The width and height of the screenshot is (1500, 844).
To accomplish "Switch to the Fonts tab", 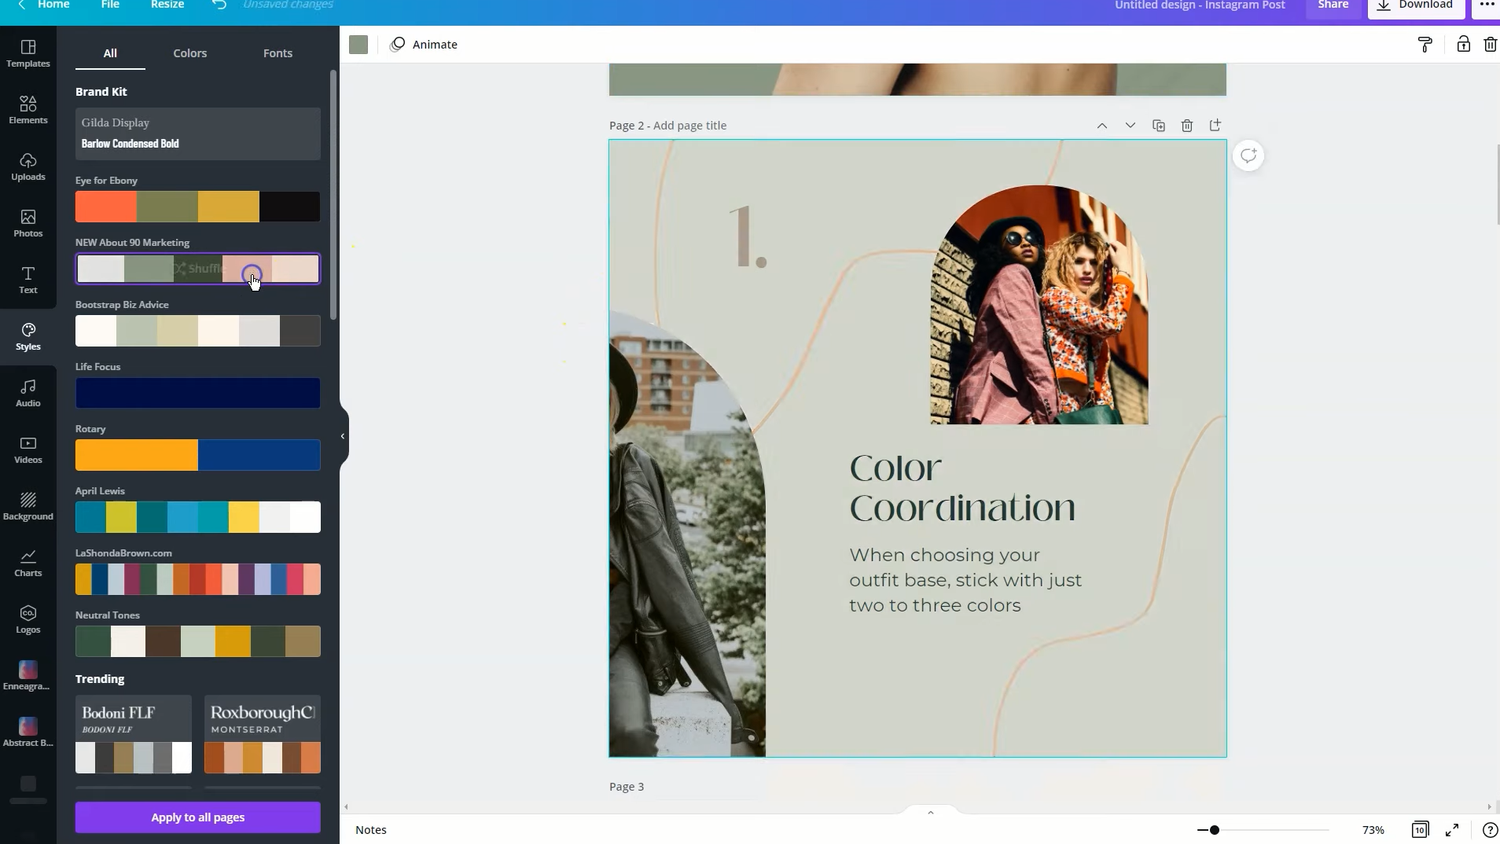I will [x=278, y=53].
